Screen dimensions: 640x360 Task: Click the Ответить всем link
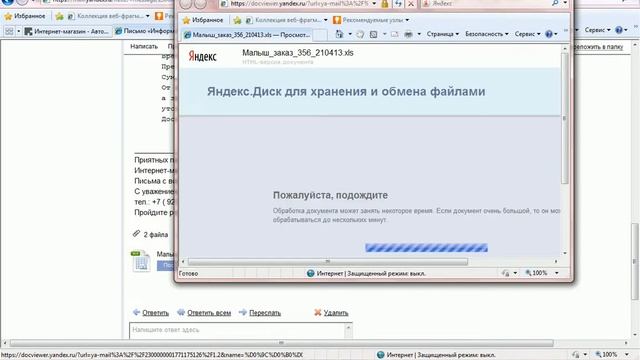pyautogui.click(x=209, y=313)
